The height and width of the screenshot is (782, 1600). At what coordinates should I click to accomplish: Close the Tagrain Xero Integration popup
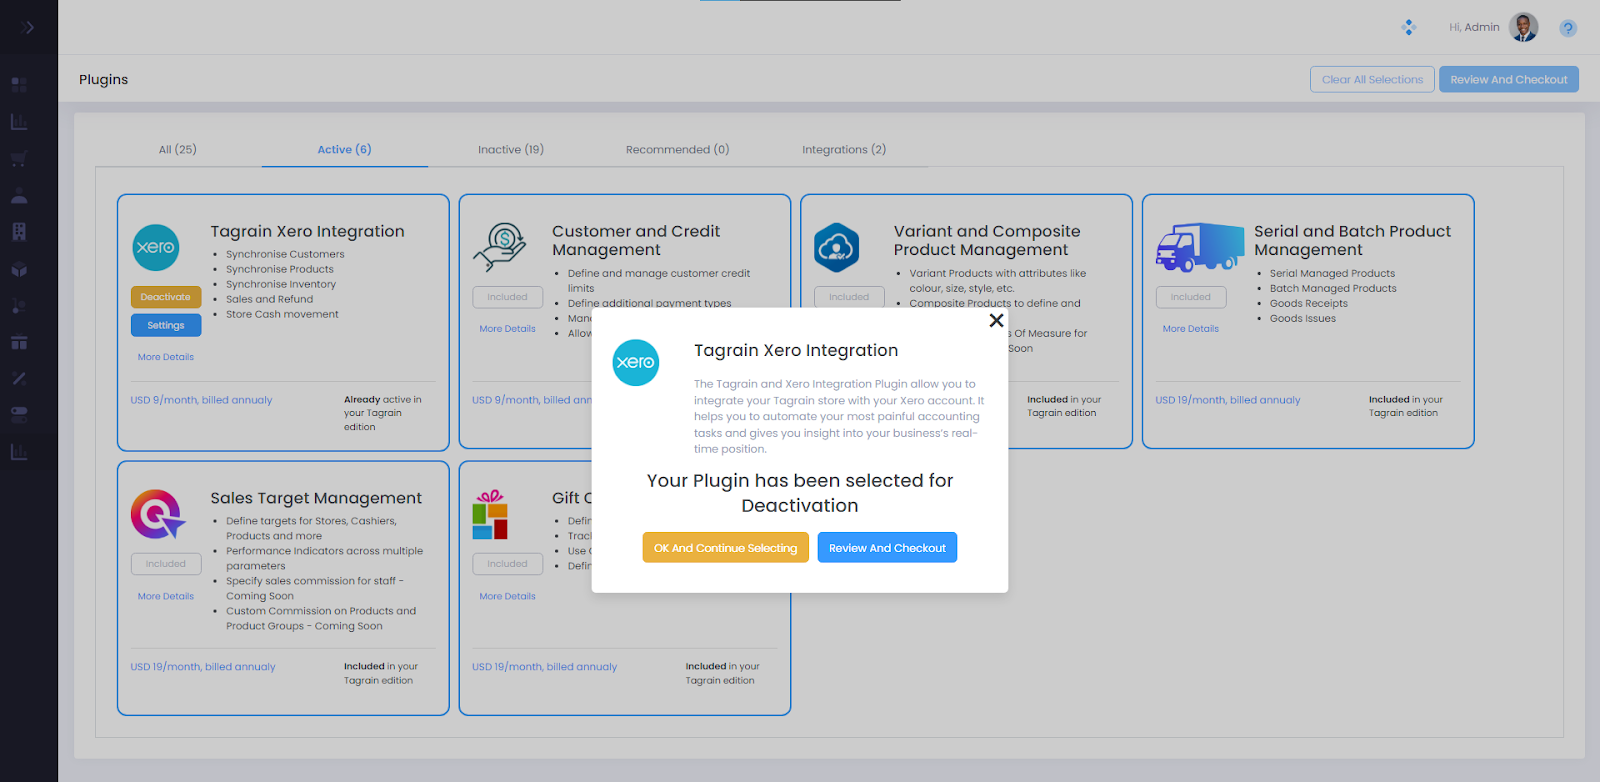tap(996, 320)
